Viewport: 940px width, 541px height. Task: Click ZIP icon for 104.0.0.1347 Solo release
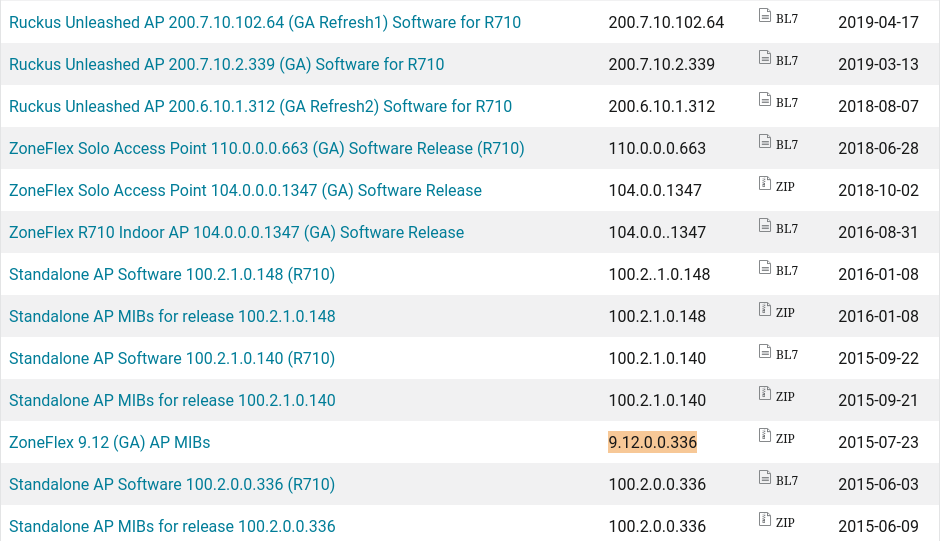pos(764,184)
